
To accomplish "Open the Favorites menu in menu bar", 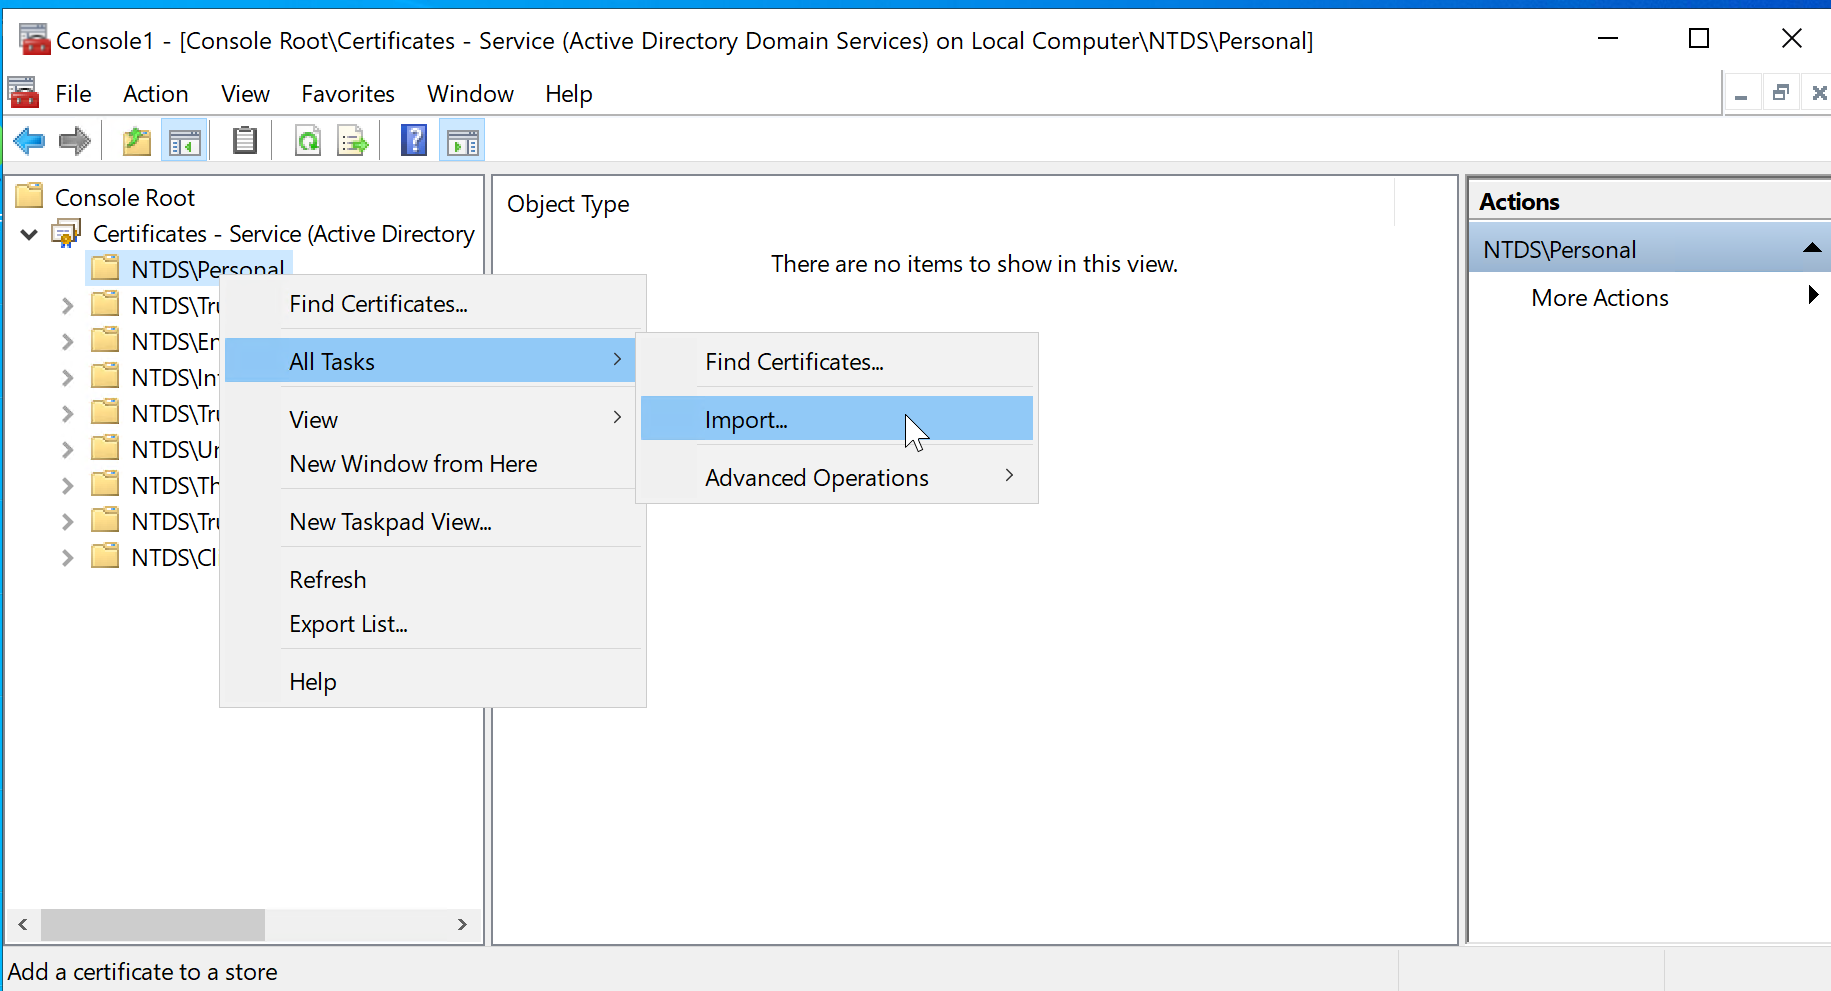I will coord(348,94).
